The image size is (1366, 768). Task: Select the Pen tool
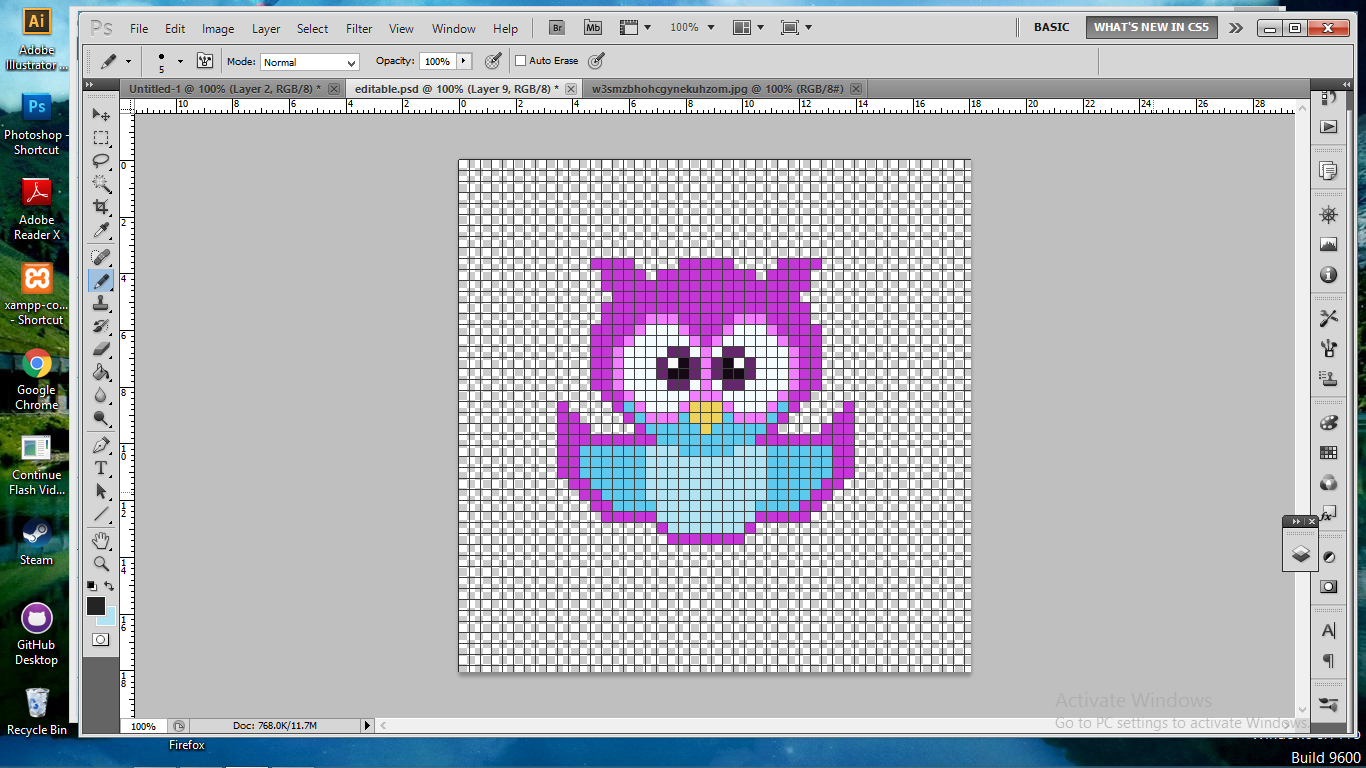tap(101, 445)
